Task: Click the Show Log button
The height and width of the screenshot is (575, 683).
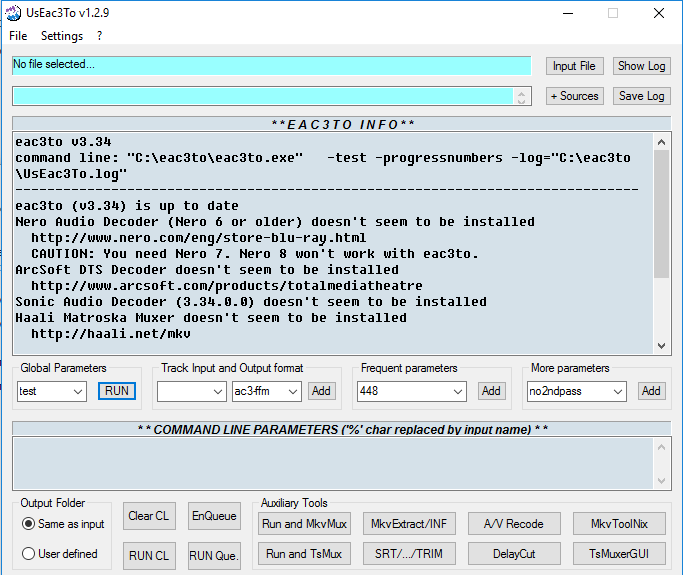Action: 641,66
